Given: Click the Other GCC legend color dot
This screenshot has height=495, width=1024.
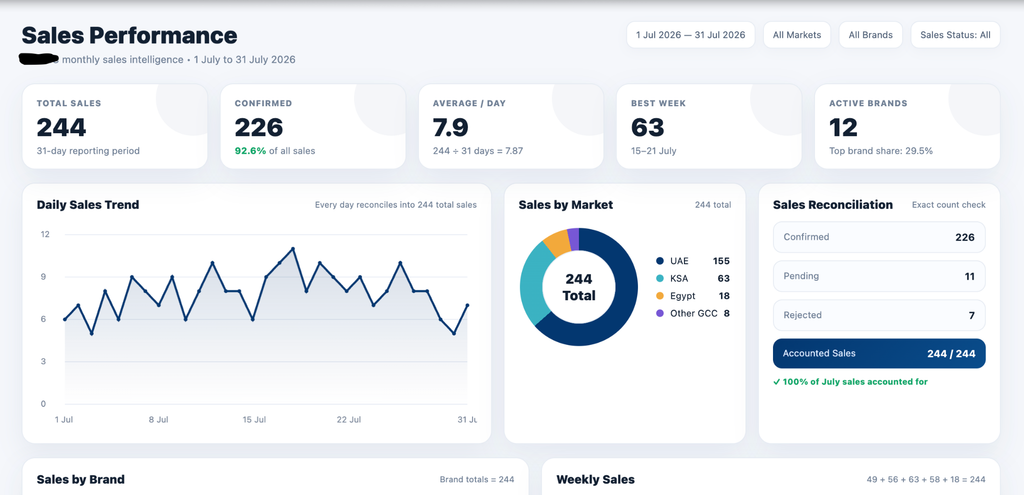Looking at the screenshot, I should (660, 313).
